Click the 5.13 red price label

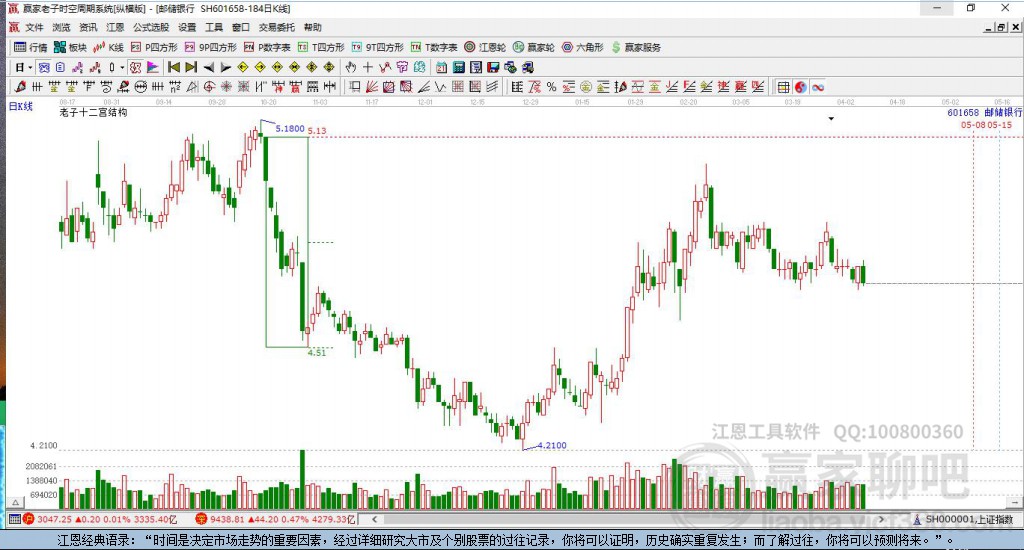pos(317,131)
